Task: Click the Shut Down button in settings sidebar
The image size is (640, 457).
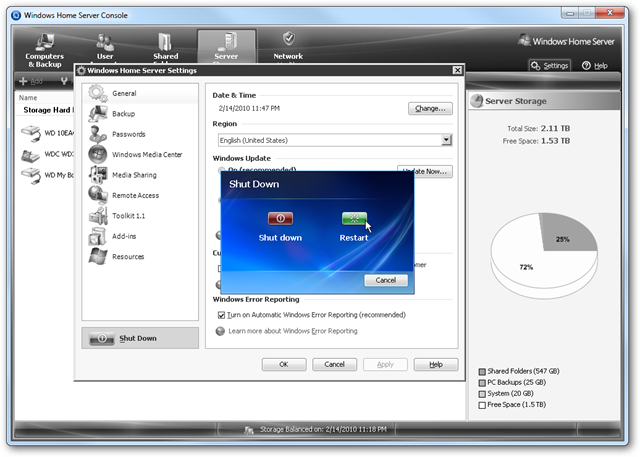Action: click(x=140, y=338)
